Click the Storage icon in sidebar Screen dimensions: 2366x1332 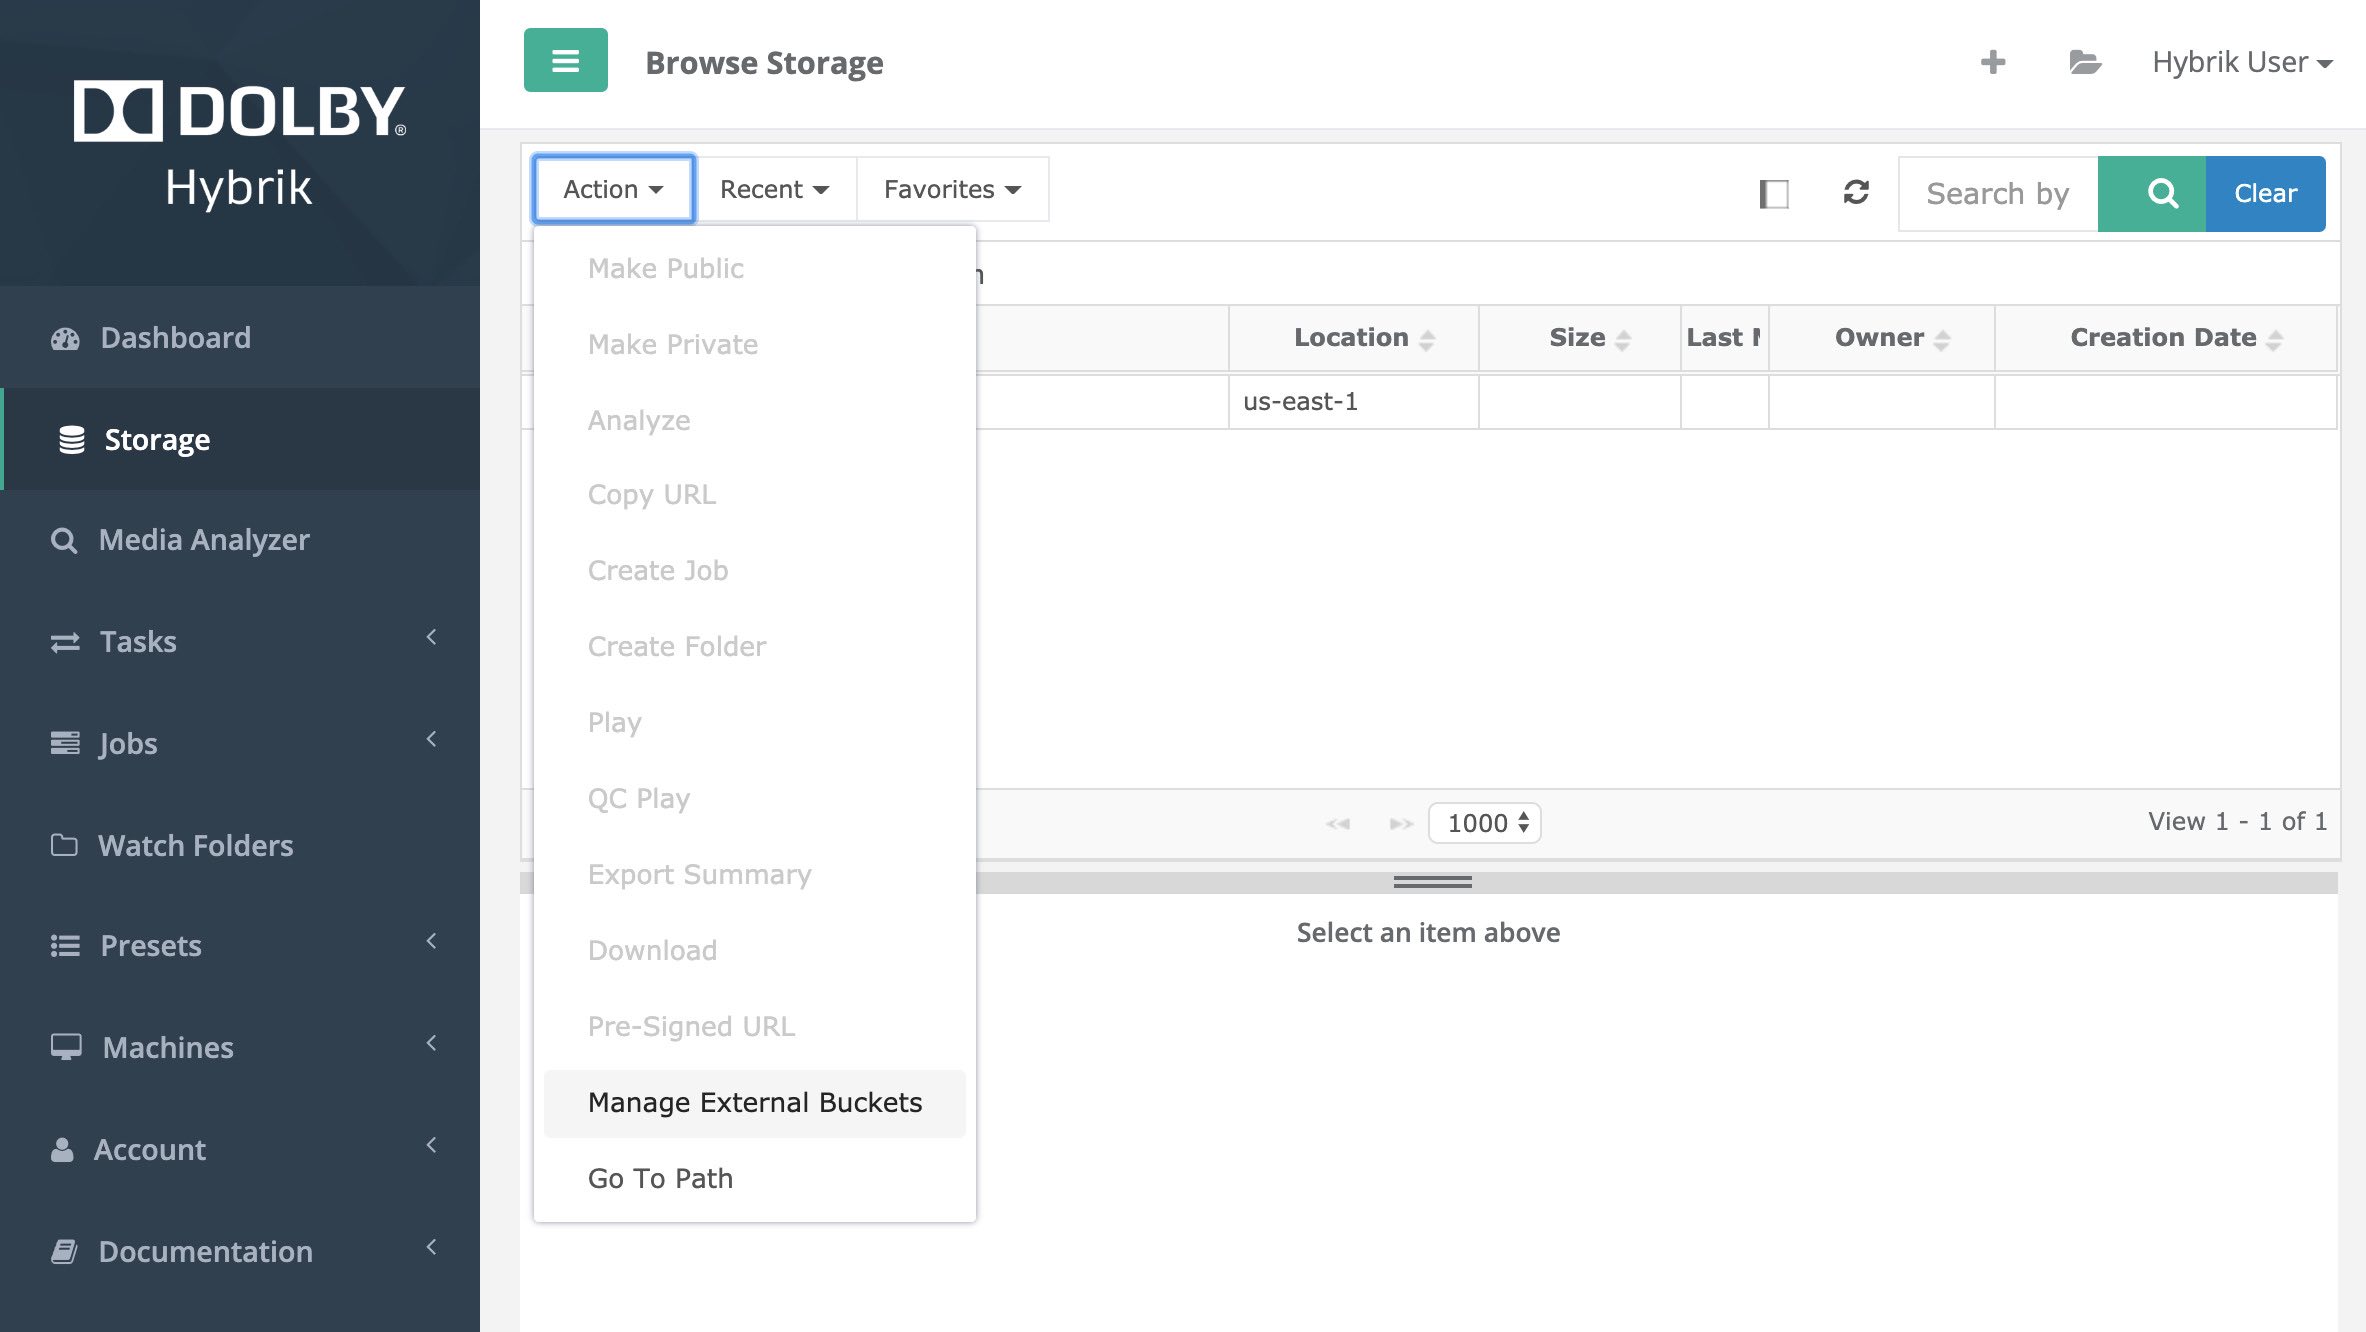tap(67, 439)
